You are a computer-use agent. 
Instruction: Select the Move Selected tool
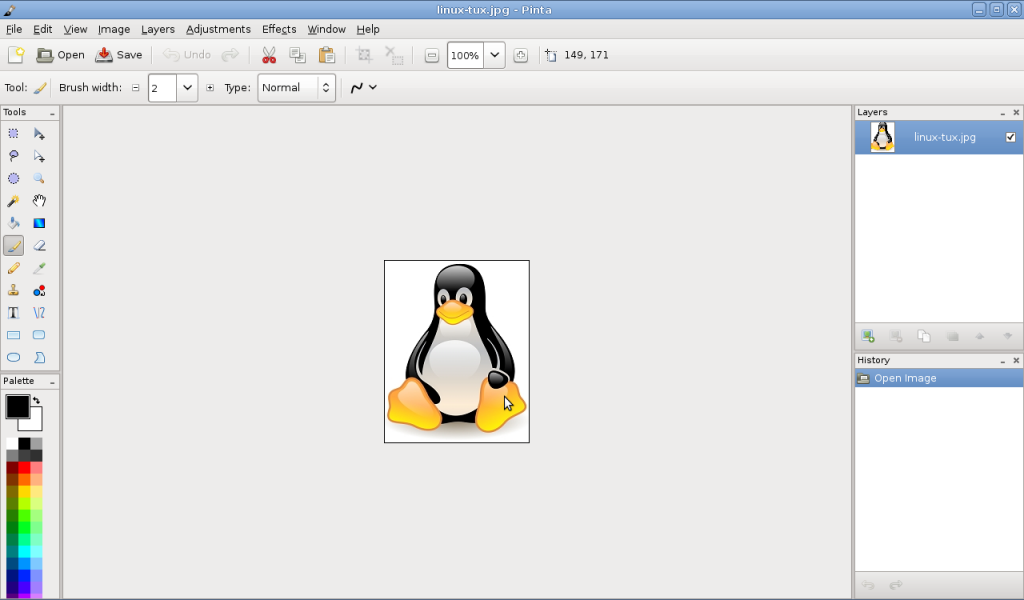[x=39, y=134]
